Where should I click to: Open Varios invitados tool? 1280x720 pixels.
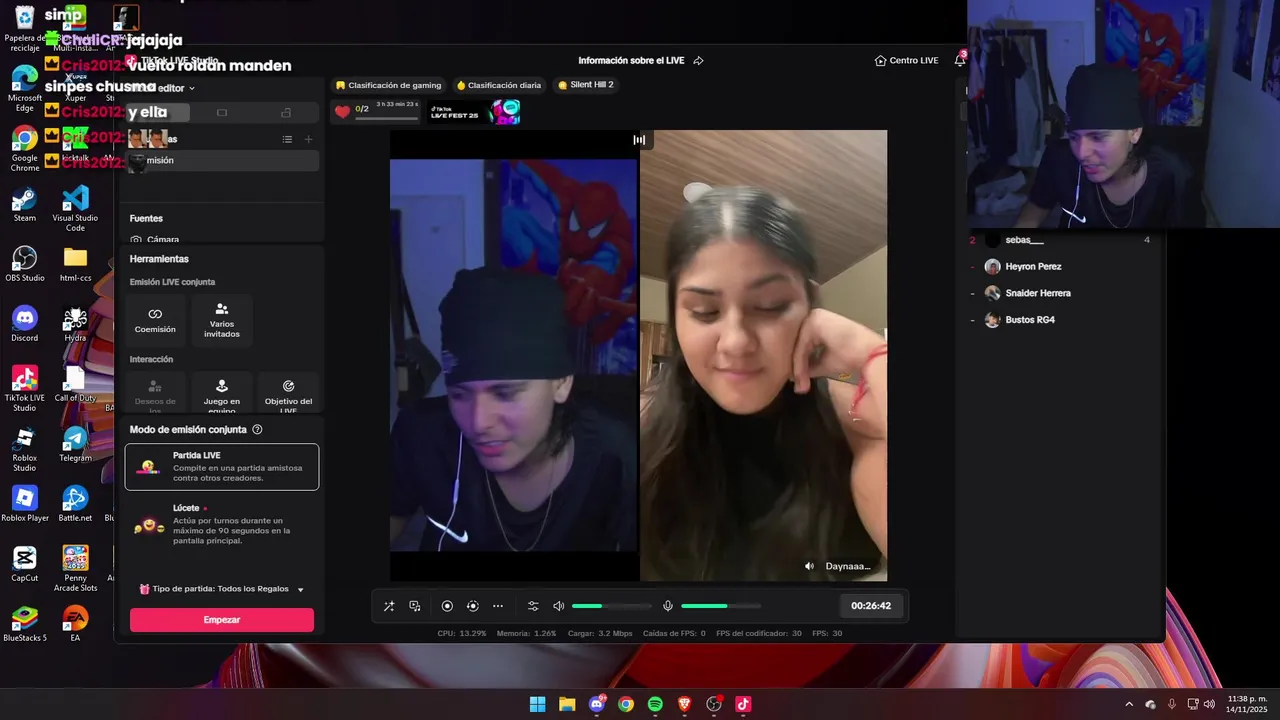(222, 320)
